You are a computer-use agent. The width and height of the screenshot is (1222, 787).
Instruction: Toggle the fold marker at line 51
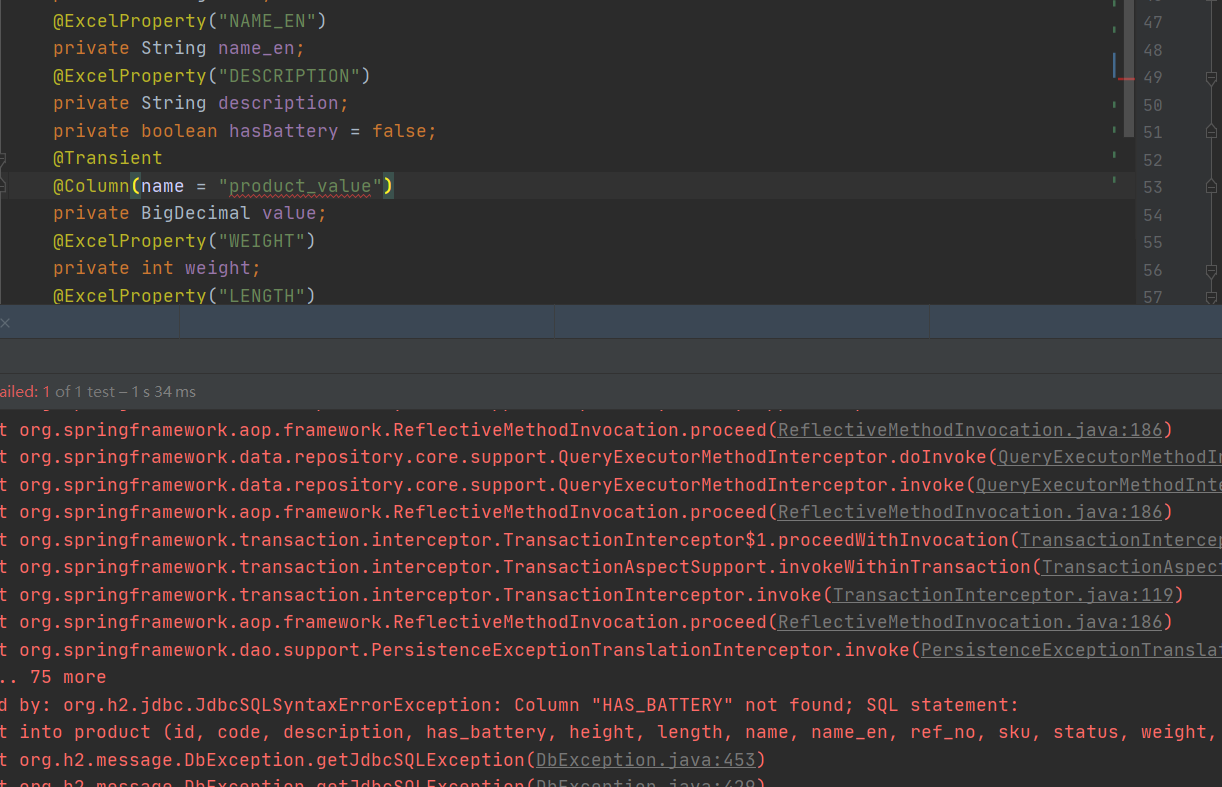pyautogui.click(x=1211, y=133)
